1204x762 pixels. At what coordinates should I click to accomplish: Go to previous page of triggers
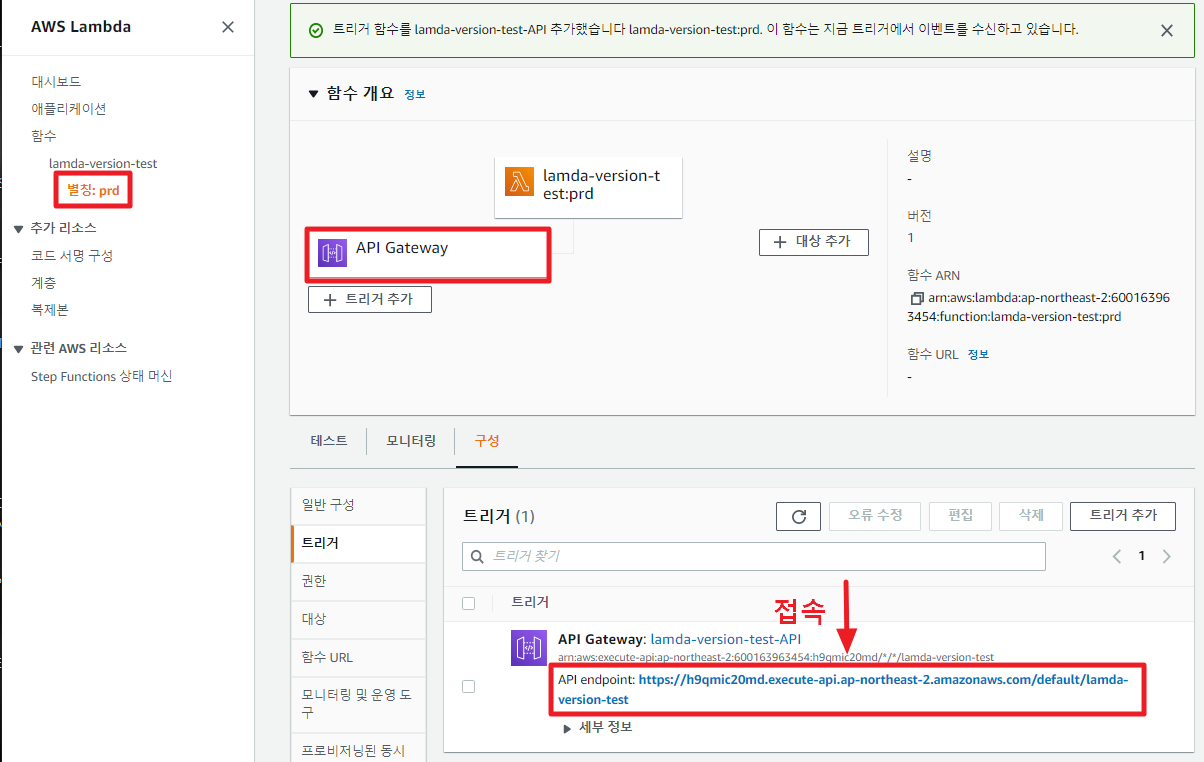pos(1116,556)
